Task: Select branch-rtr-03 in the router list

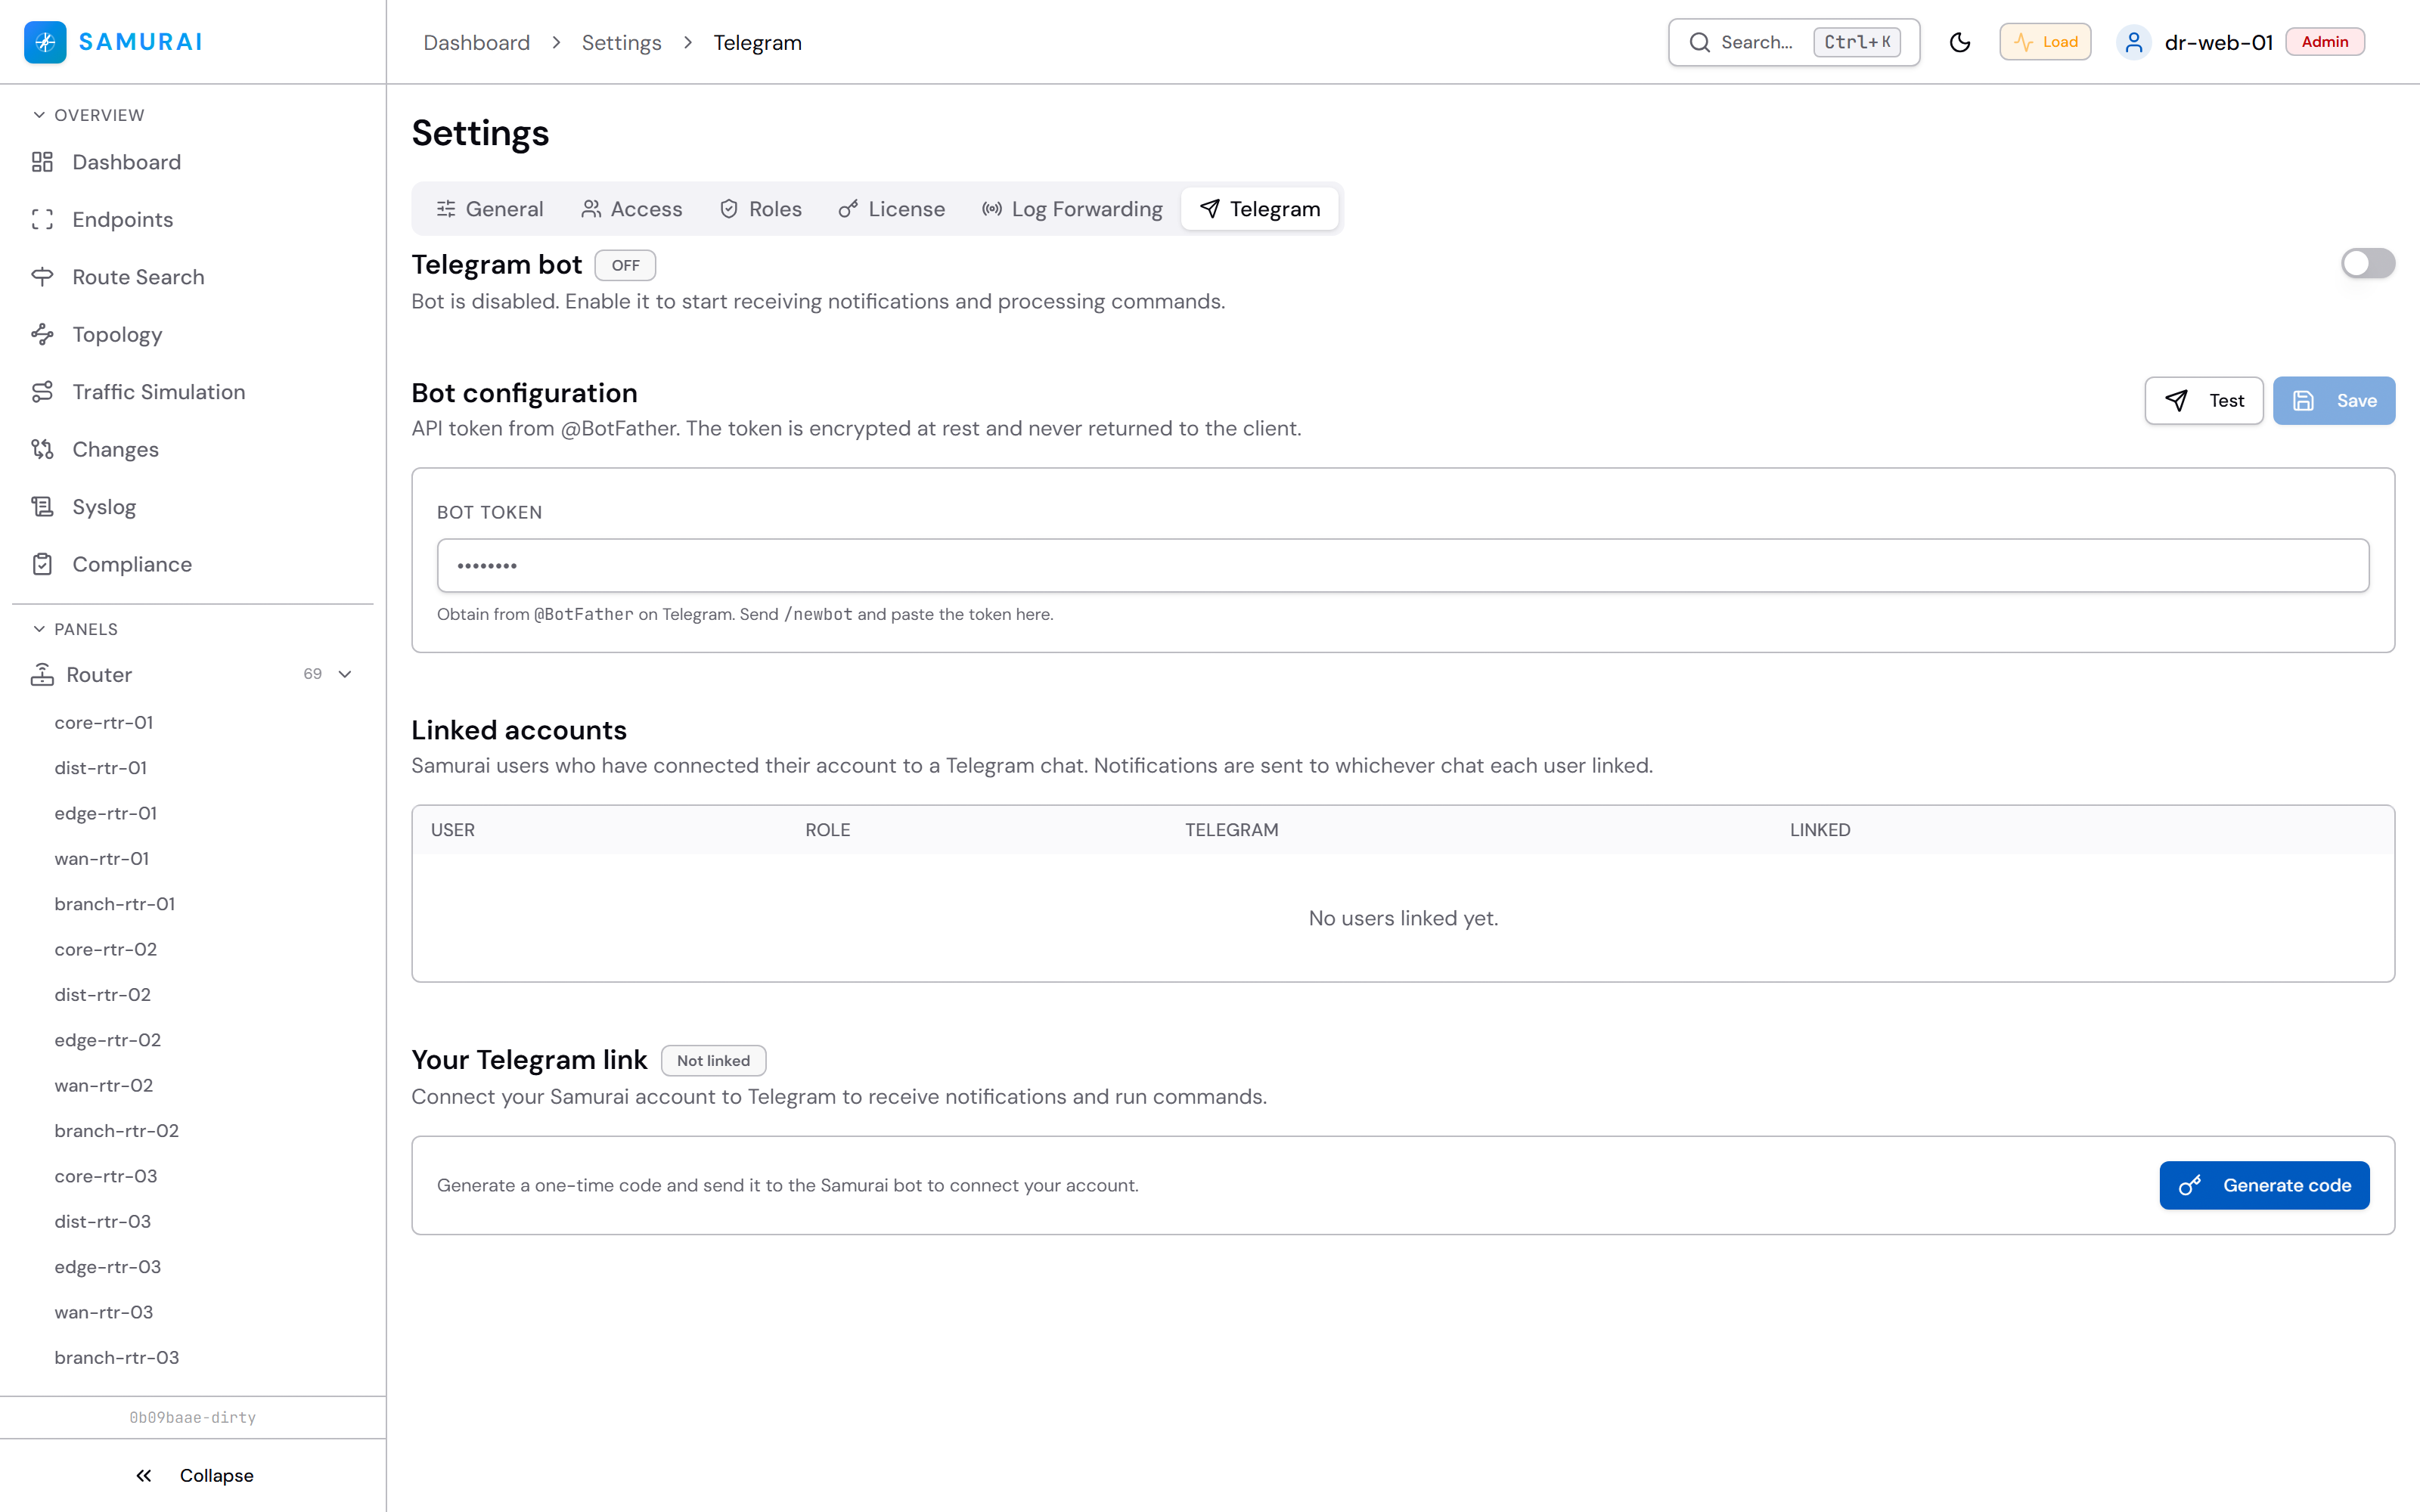Action: pyautogui.click(x=117, y=1357)
